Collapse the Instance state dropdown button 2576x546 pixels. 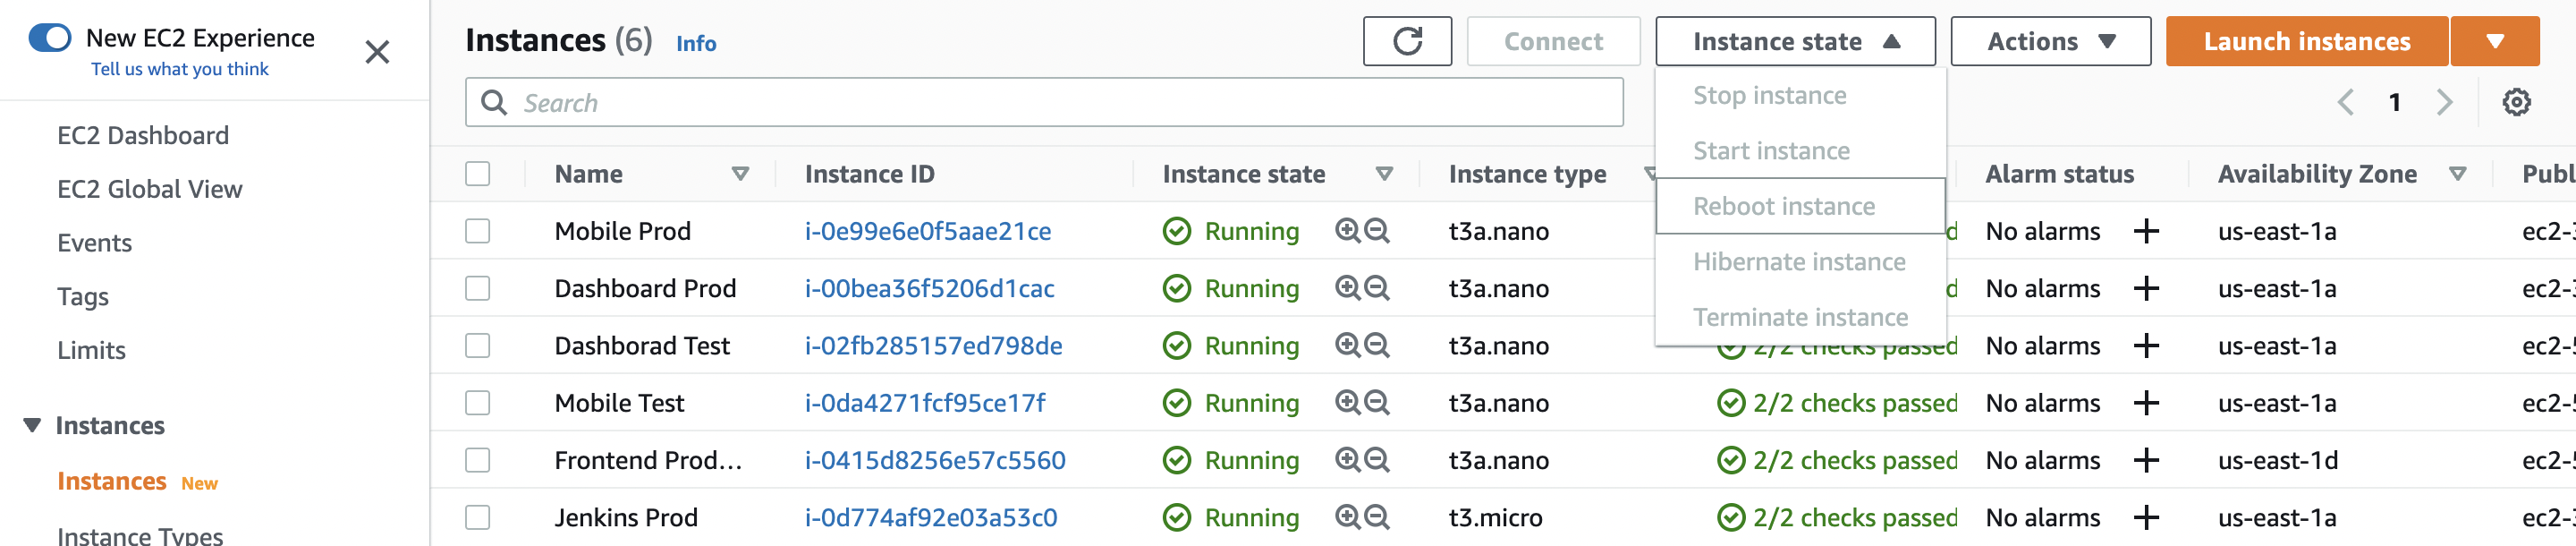tap(1795, 41)
